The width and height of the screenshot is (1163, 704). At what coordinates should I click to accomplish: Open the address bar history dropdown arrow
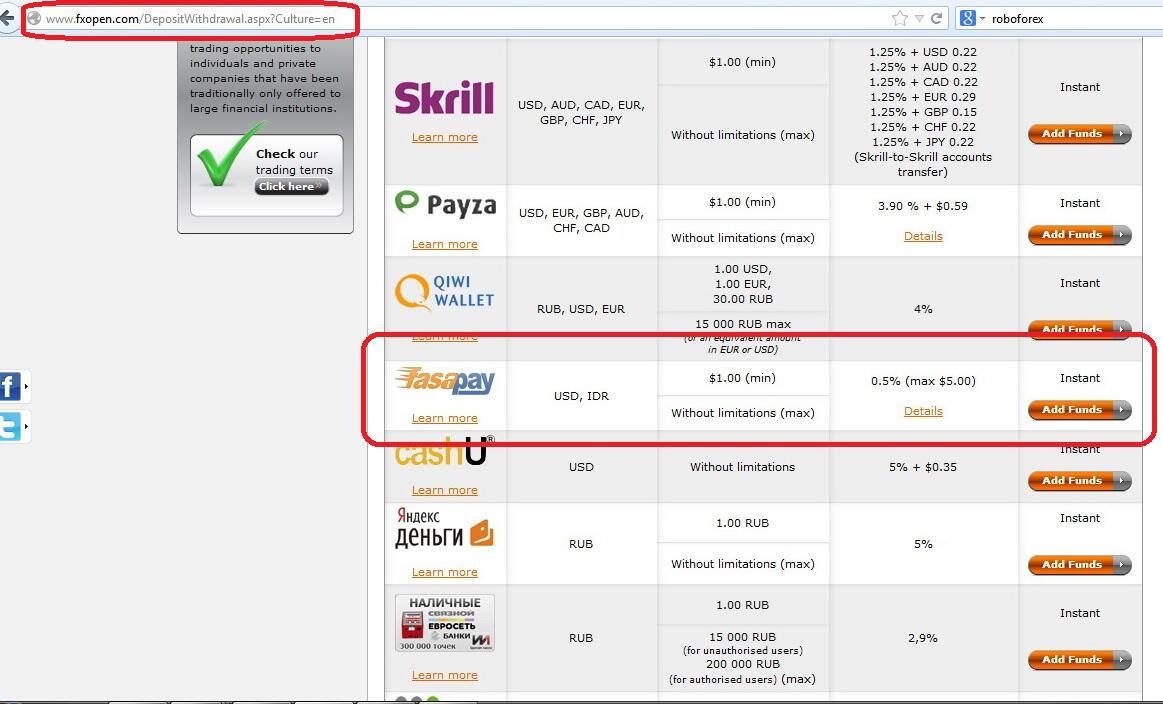(x=920, y=19)
